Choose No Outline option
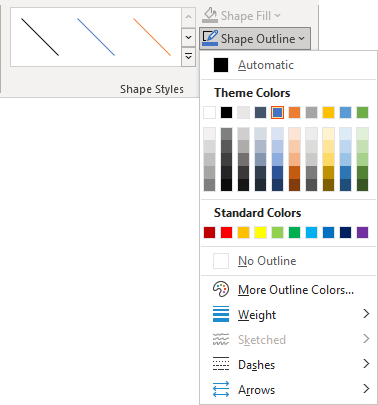The width and height of the screenshot is (378, 405). (288, 261)
